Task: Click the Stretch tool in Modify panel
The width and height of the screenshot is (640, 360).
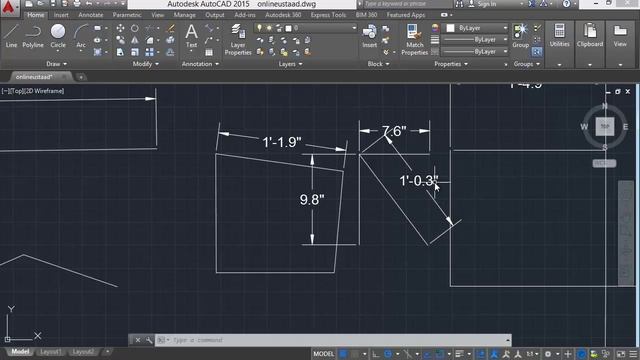Action: tap(120, 52)
